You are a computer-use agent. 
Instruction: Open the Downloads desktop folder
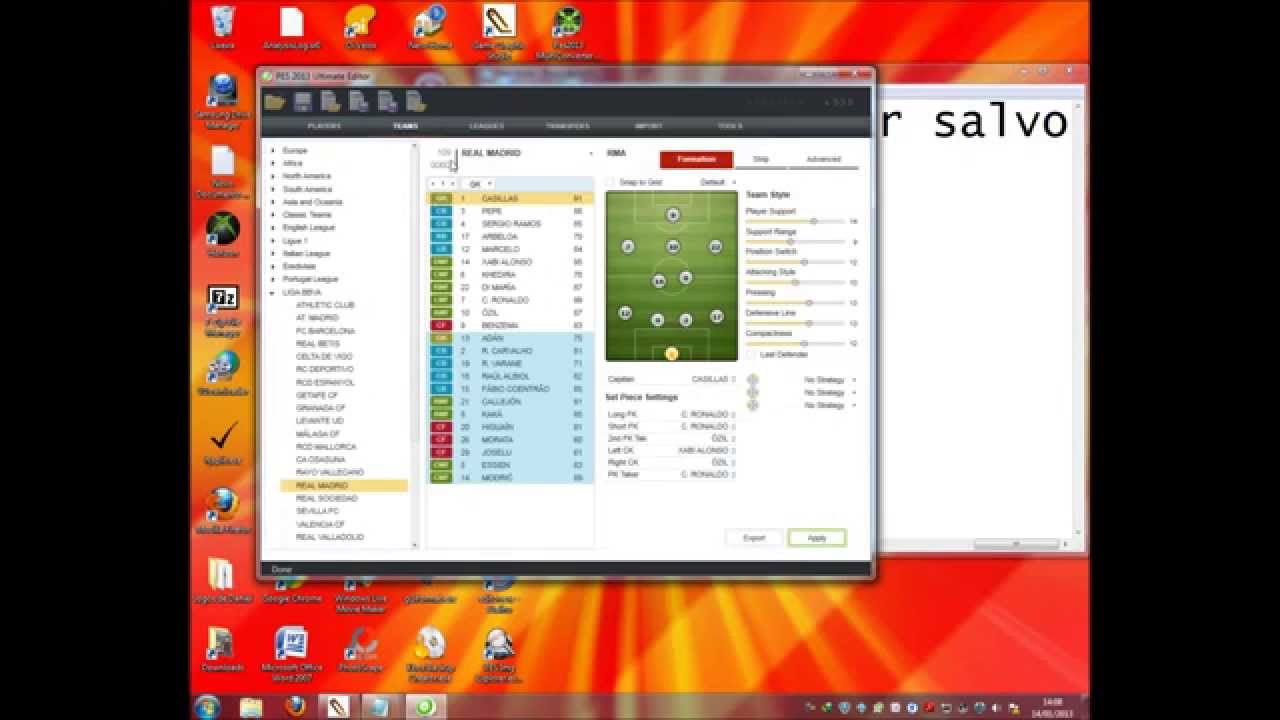click(222, 649)
